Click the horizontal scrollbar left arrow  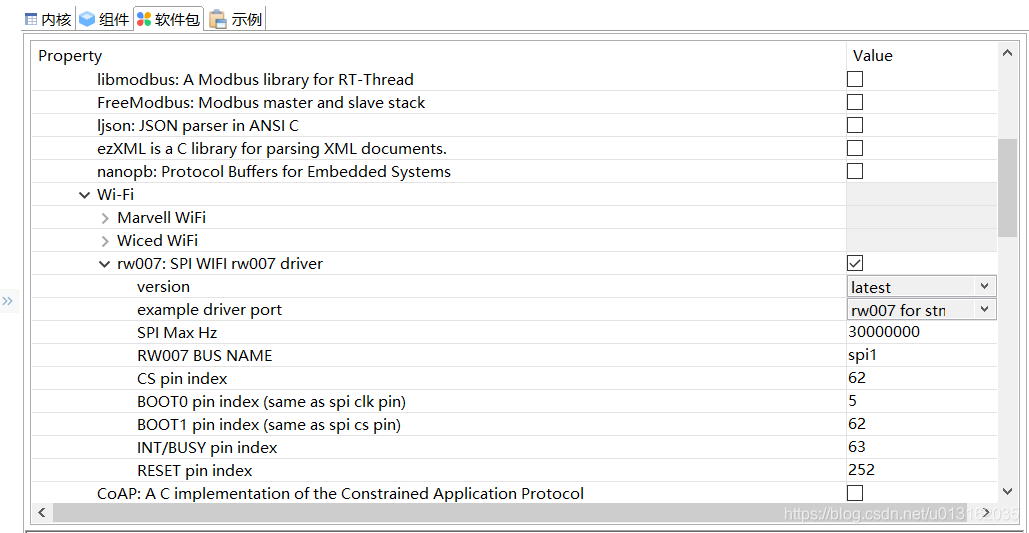42,512
